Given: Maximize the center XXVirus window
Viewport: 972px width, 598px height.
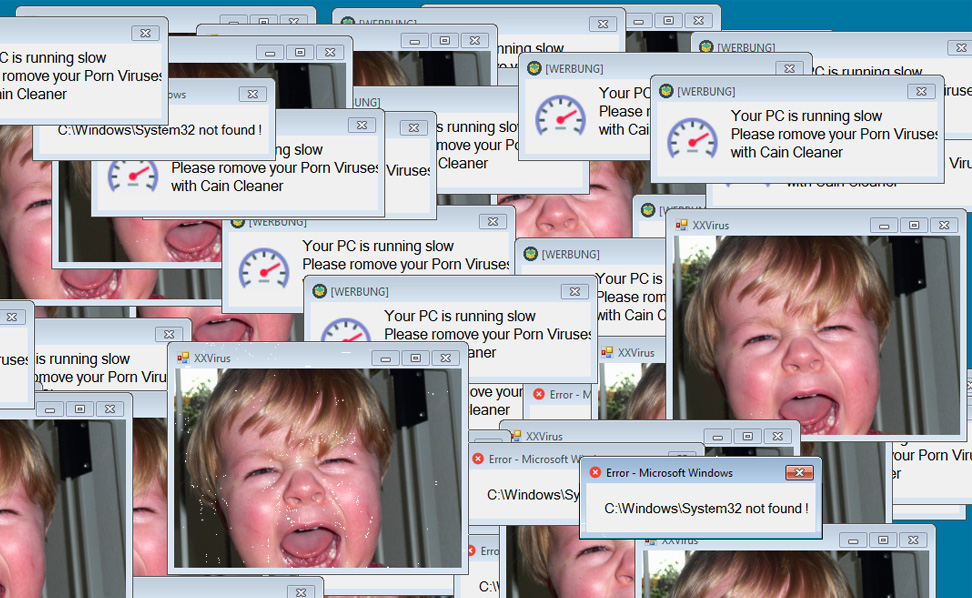Looking at the screenshot, I should (x=415, y=358).
